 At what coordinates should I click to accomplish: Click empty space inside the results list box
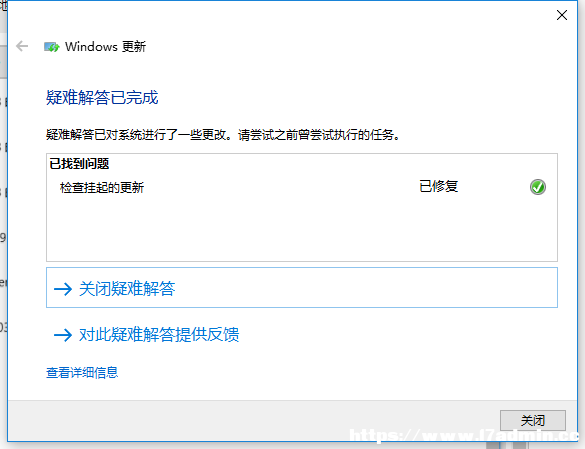coord(302,230)
